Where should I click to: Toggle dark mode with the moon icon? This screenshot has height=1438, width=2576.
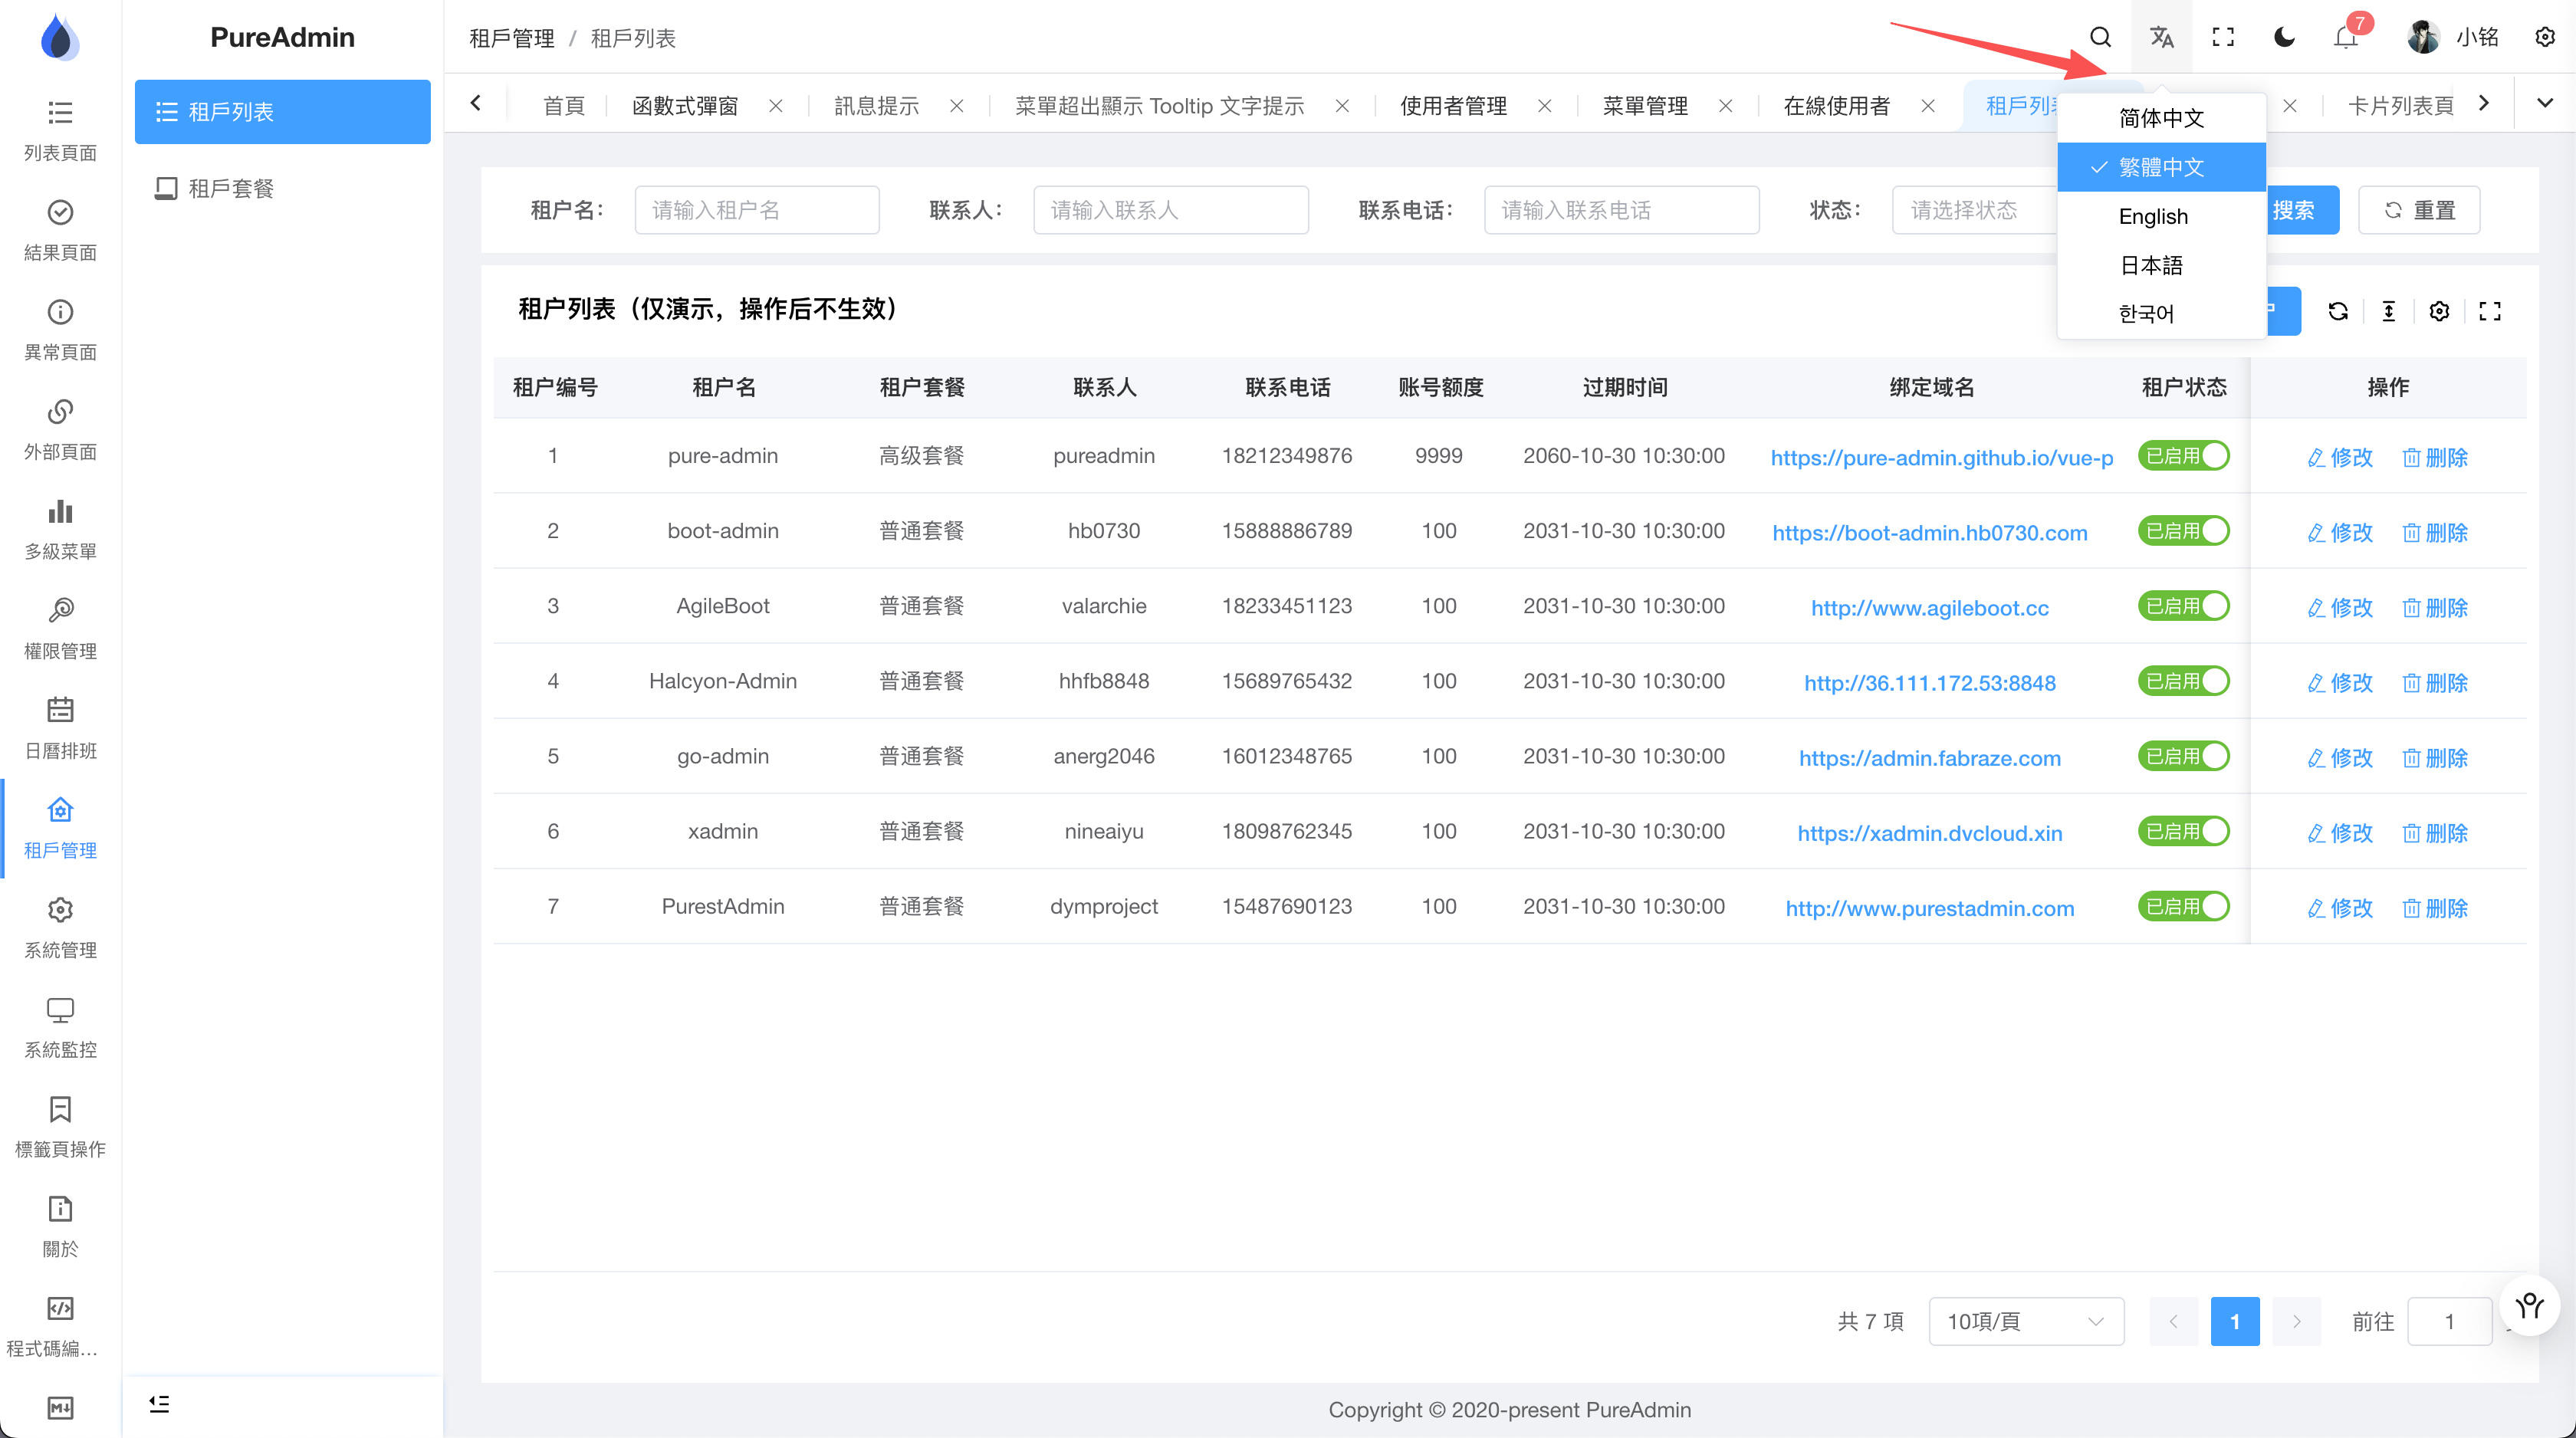[2284, 37]
